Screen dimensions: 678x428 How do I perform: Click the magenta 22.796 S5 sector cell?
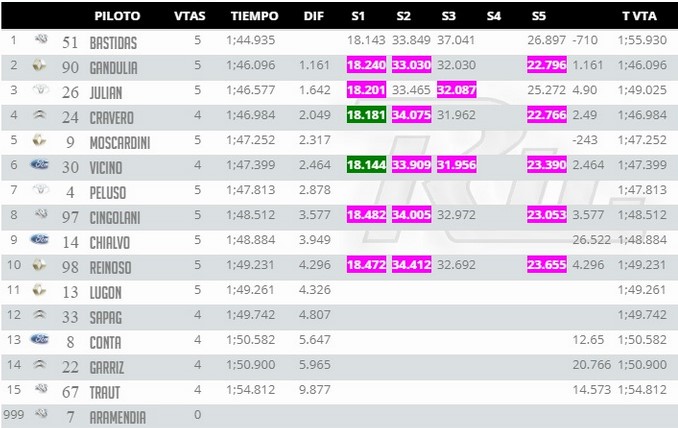547,65
